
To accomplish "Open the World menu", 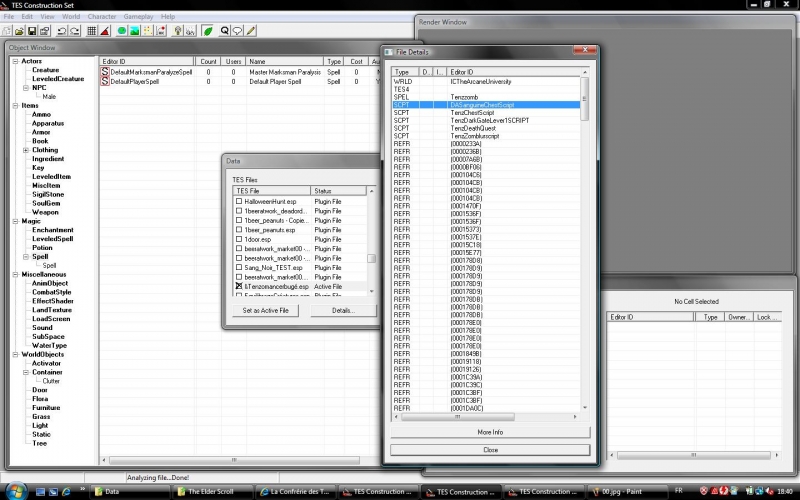I will [71, 16].
